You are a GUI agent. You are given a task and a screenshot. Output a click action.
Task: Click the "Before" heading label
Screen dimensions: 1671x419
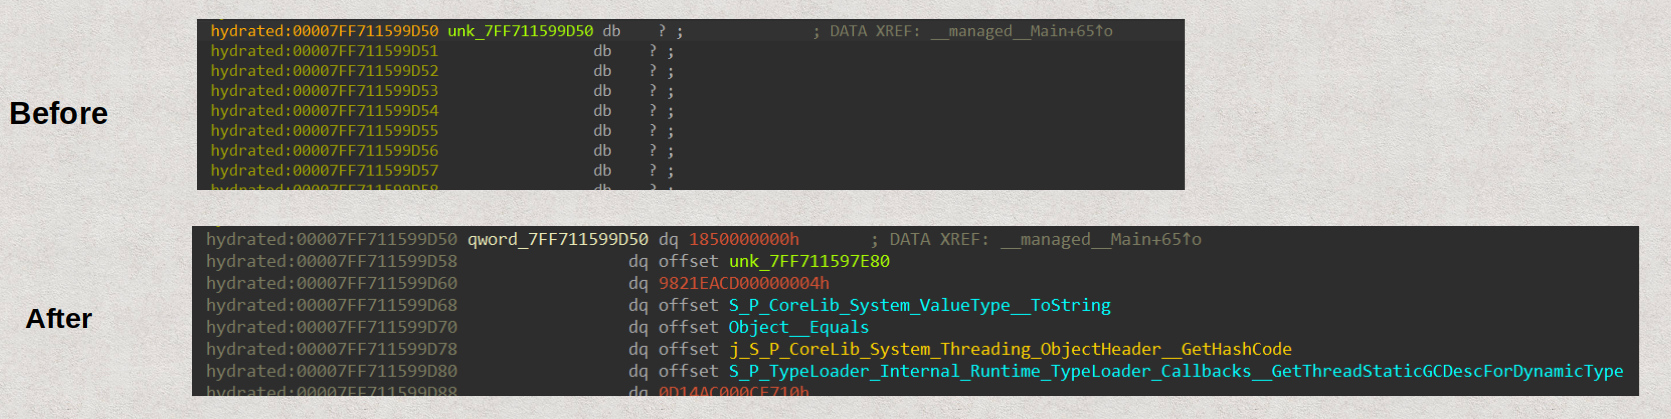[58, 114]
